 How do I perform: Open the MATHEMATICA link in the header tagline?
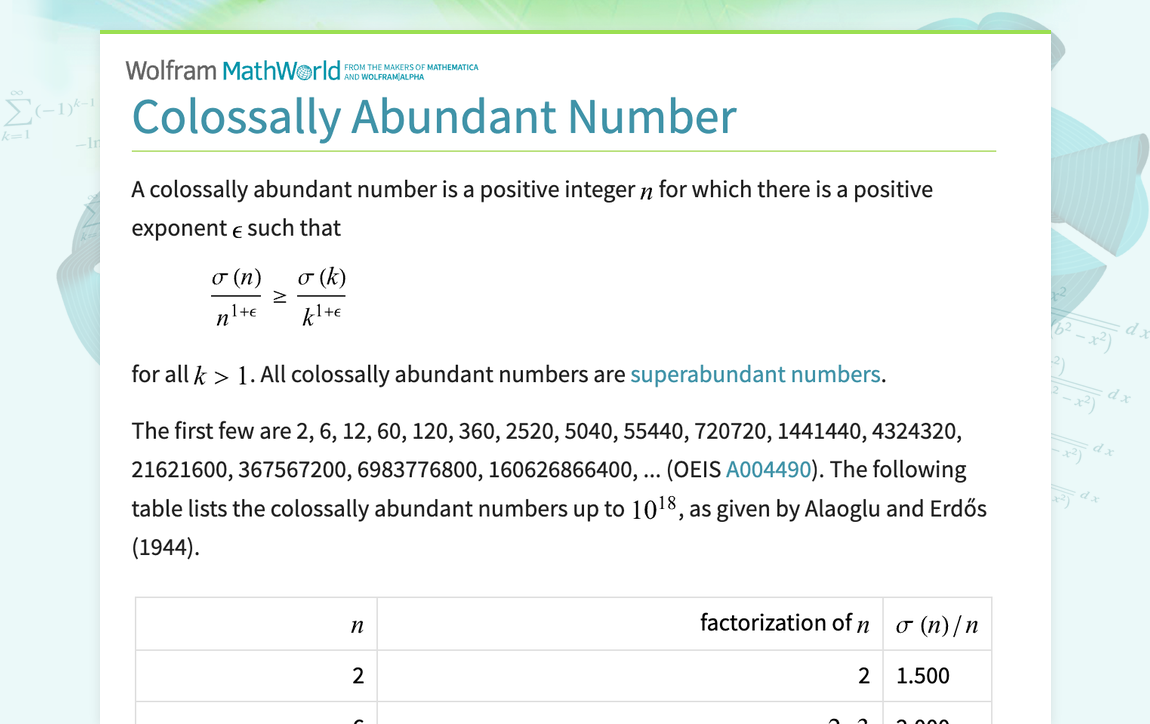(x=451, y=65)
